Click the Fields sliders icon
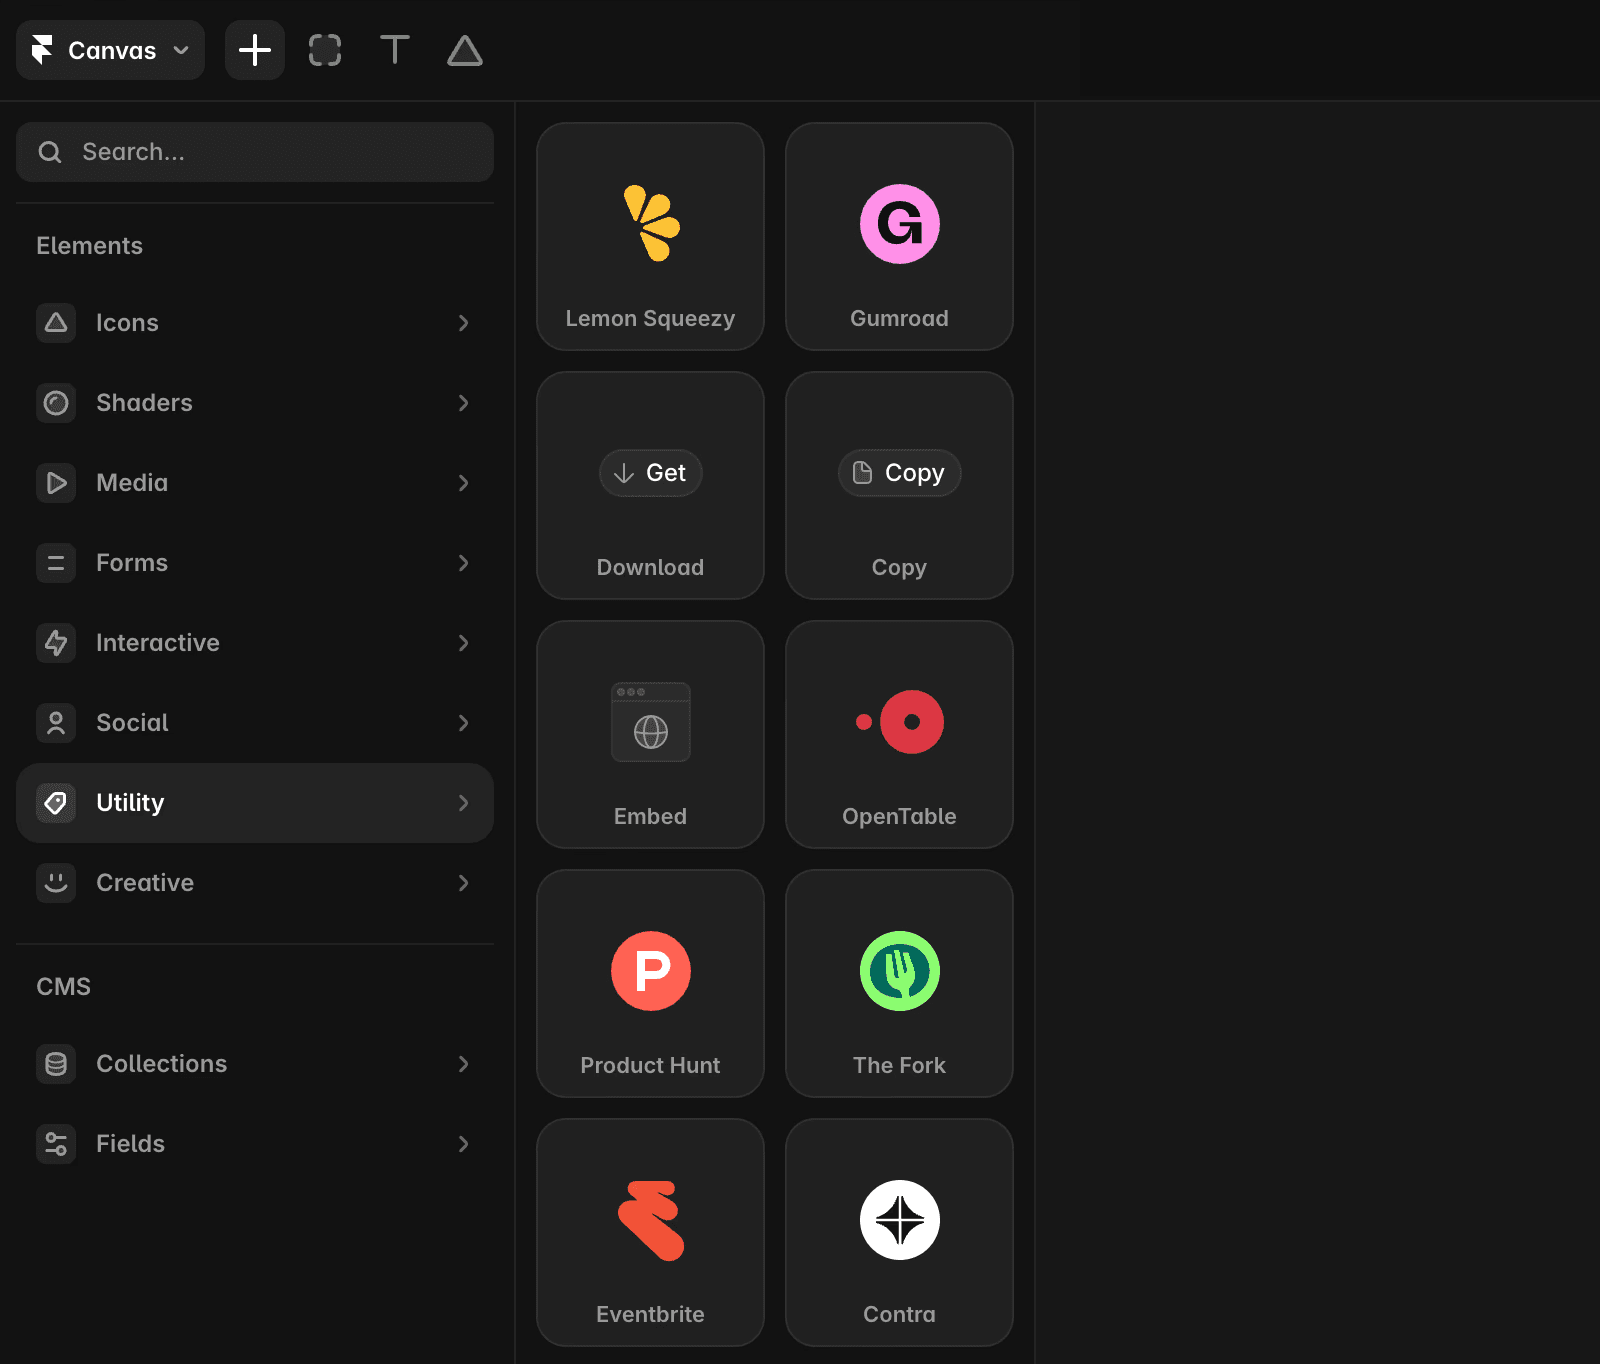Viewport: 1600px width, 1364px height. [x=56, y=1144]
